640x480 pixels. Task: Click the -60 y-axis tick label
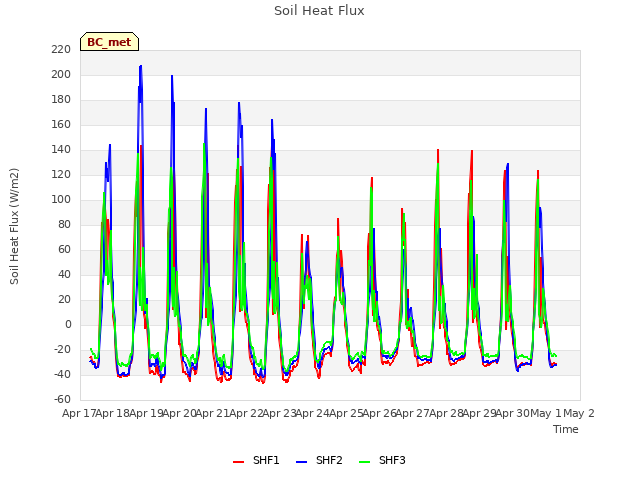pyautogui.click(x=62, y=399)
